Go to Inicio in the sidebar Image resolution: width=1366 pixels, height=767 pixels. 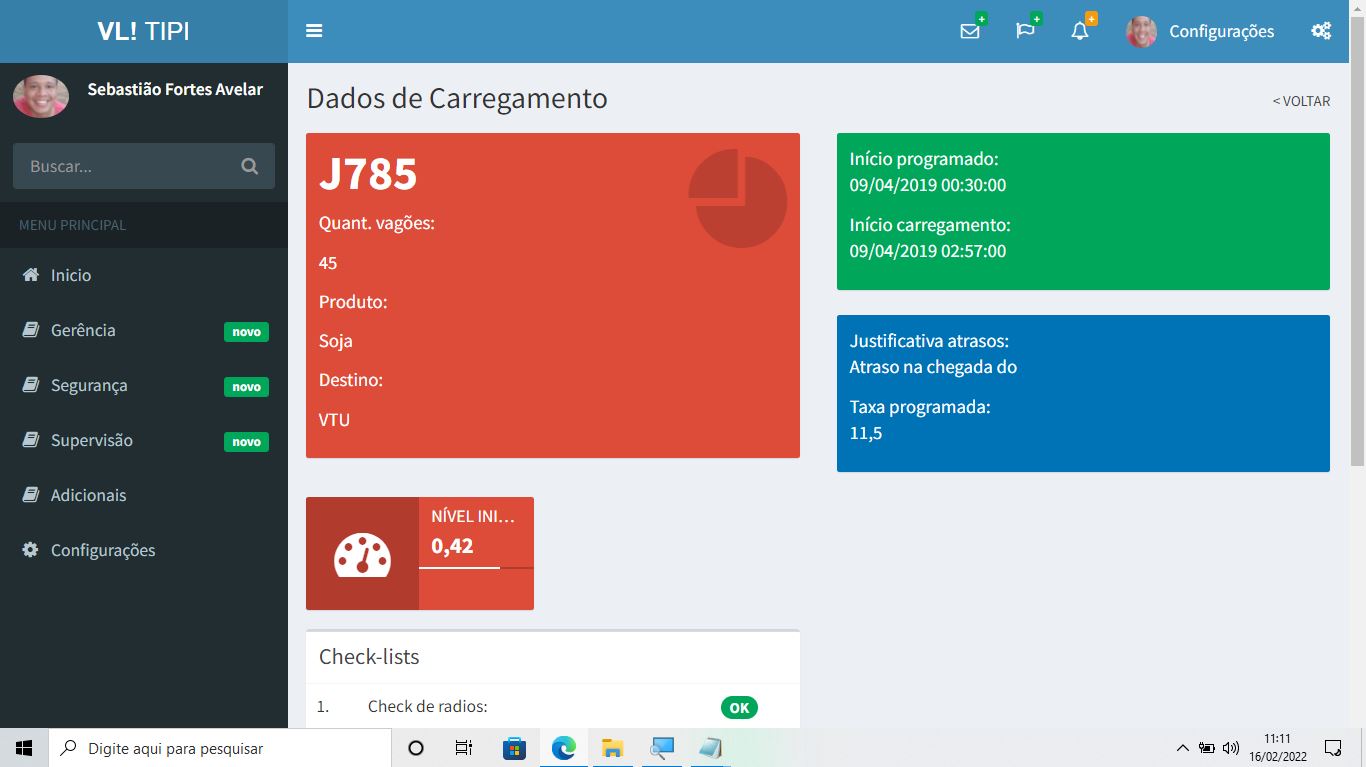click(x=70, y=275)
